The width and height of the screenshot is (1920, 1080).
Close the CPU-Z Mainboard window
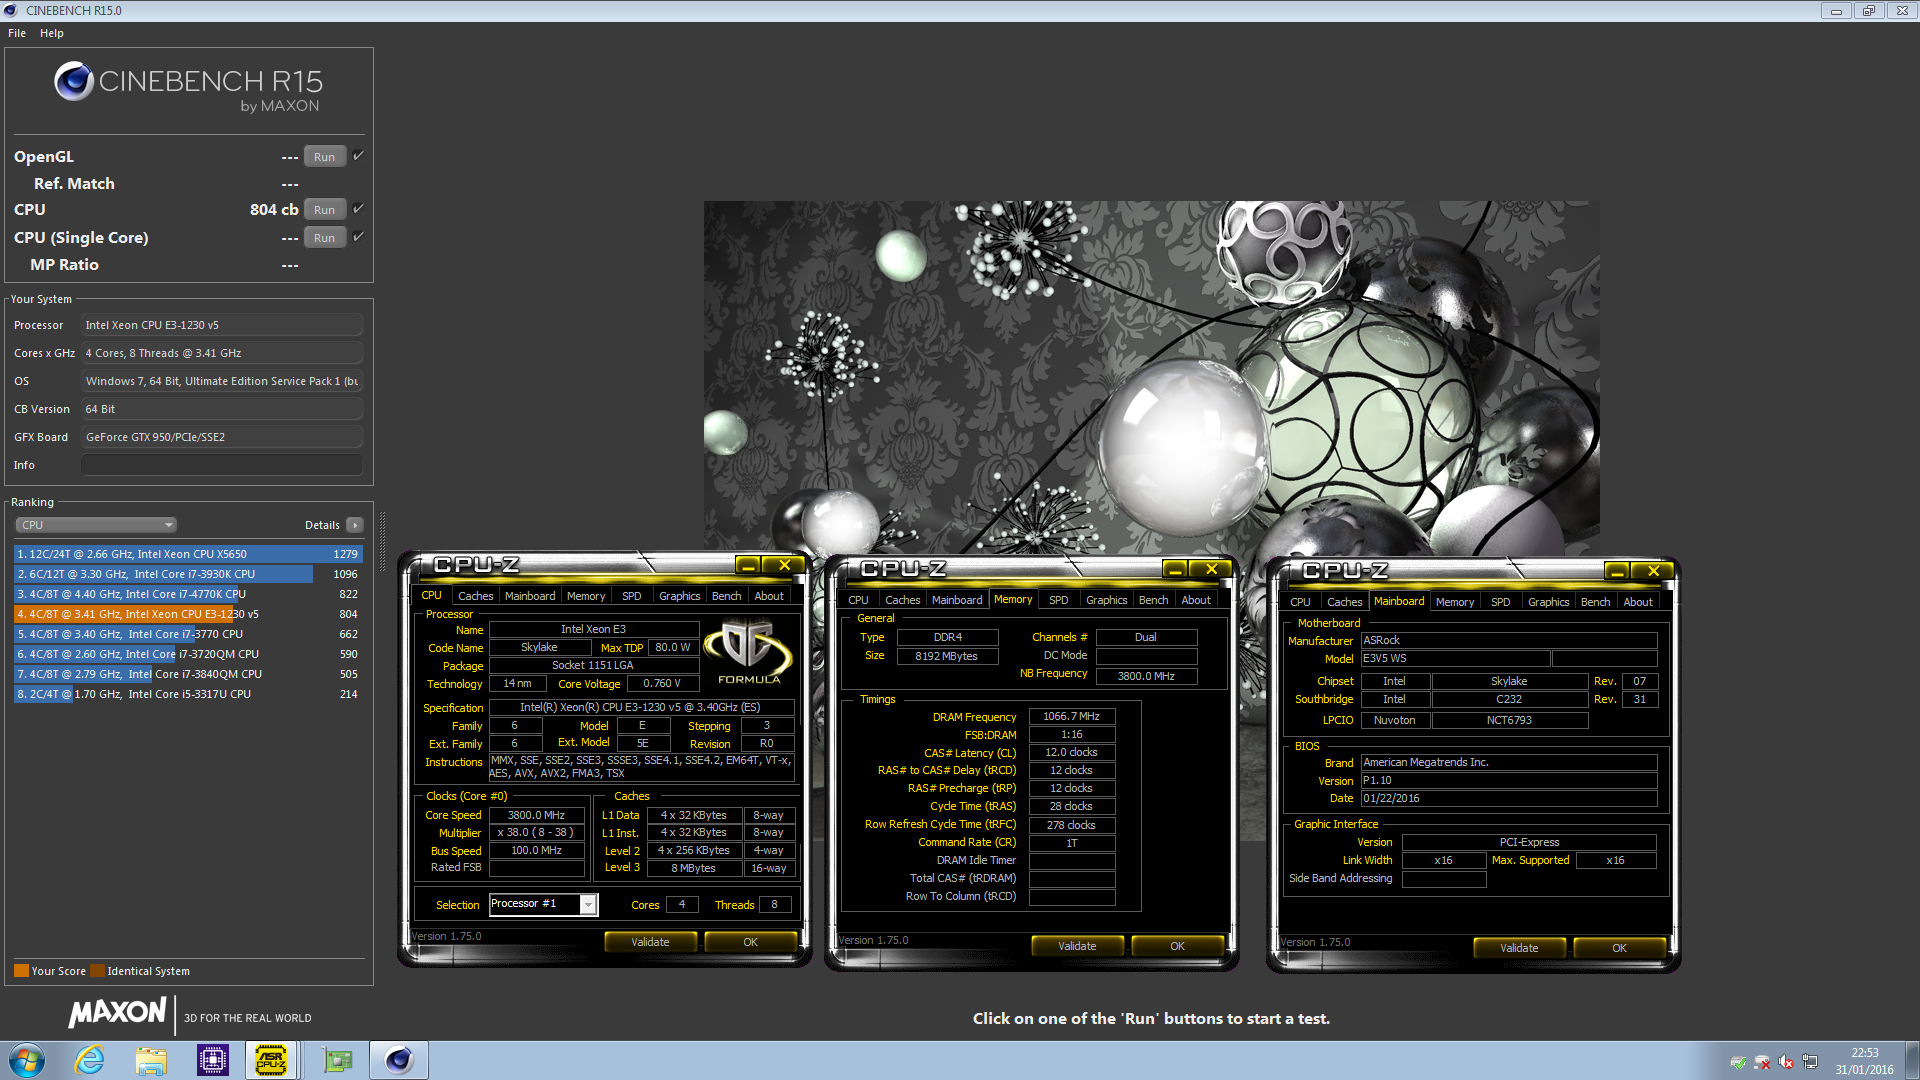click(x=1653, y=572)
